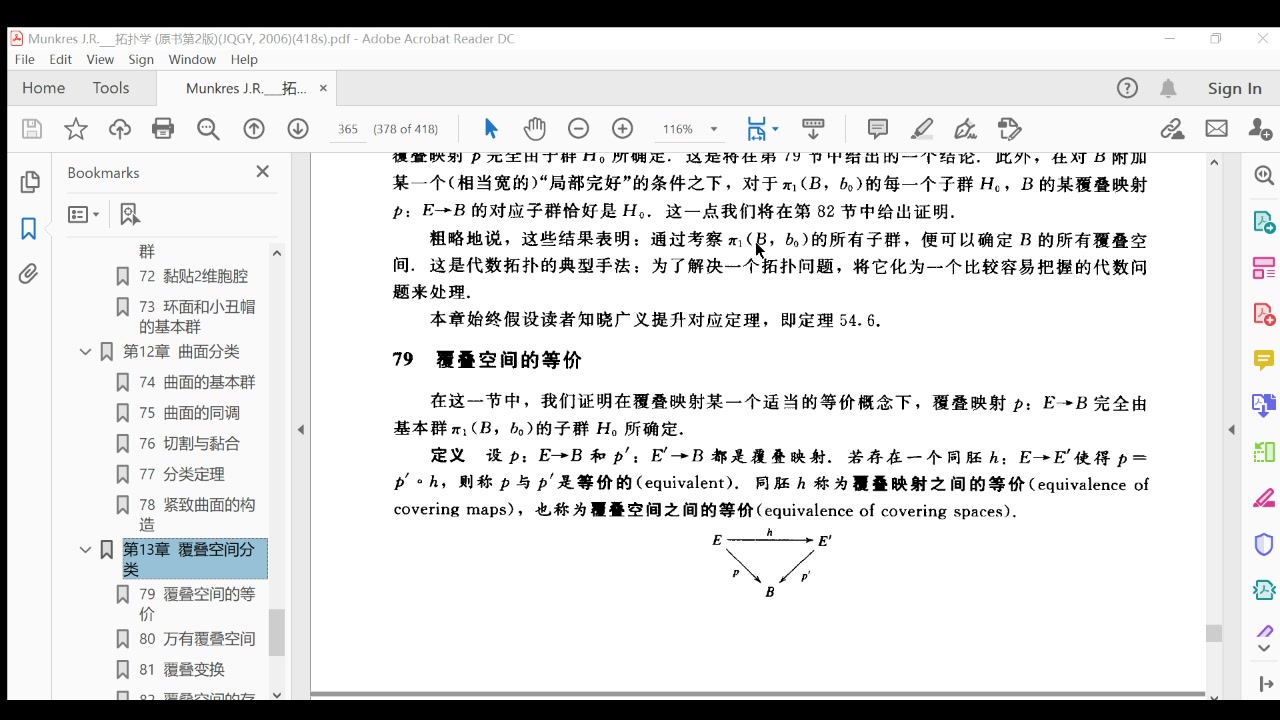Zoom in with plus button
1280x720 pixels.
click(x=622, y=129)
